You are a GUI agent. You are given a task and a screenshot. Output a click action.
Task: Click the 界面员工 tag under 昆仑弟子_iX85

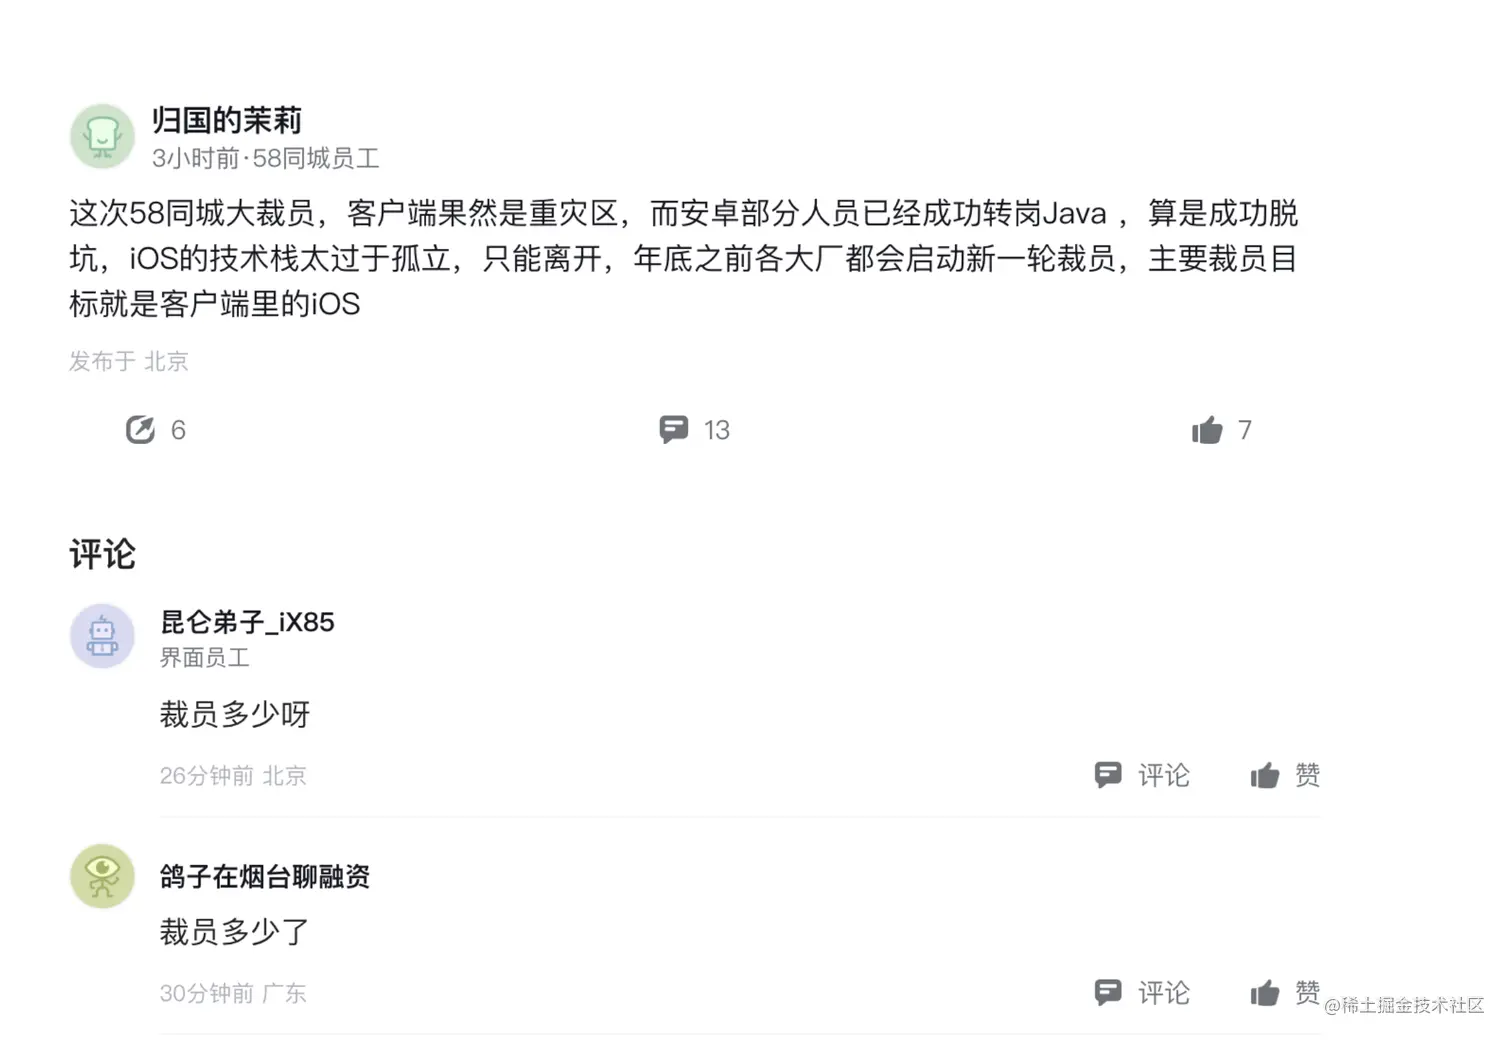click(x=205, y=658)
